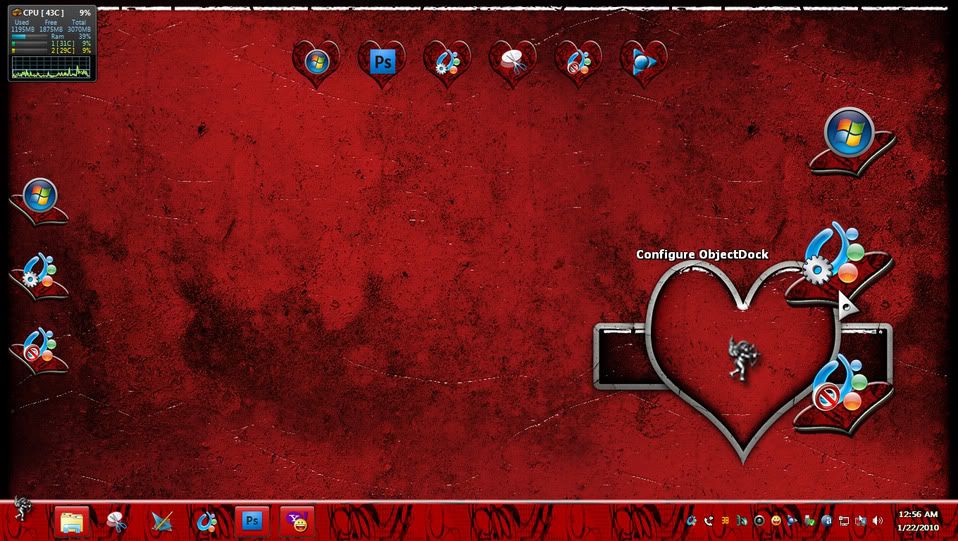958x541 pixels.
Task: Click the round black camera tray icon
Action: point(759,521)
